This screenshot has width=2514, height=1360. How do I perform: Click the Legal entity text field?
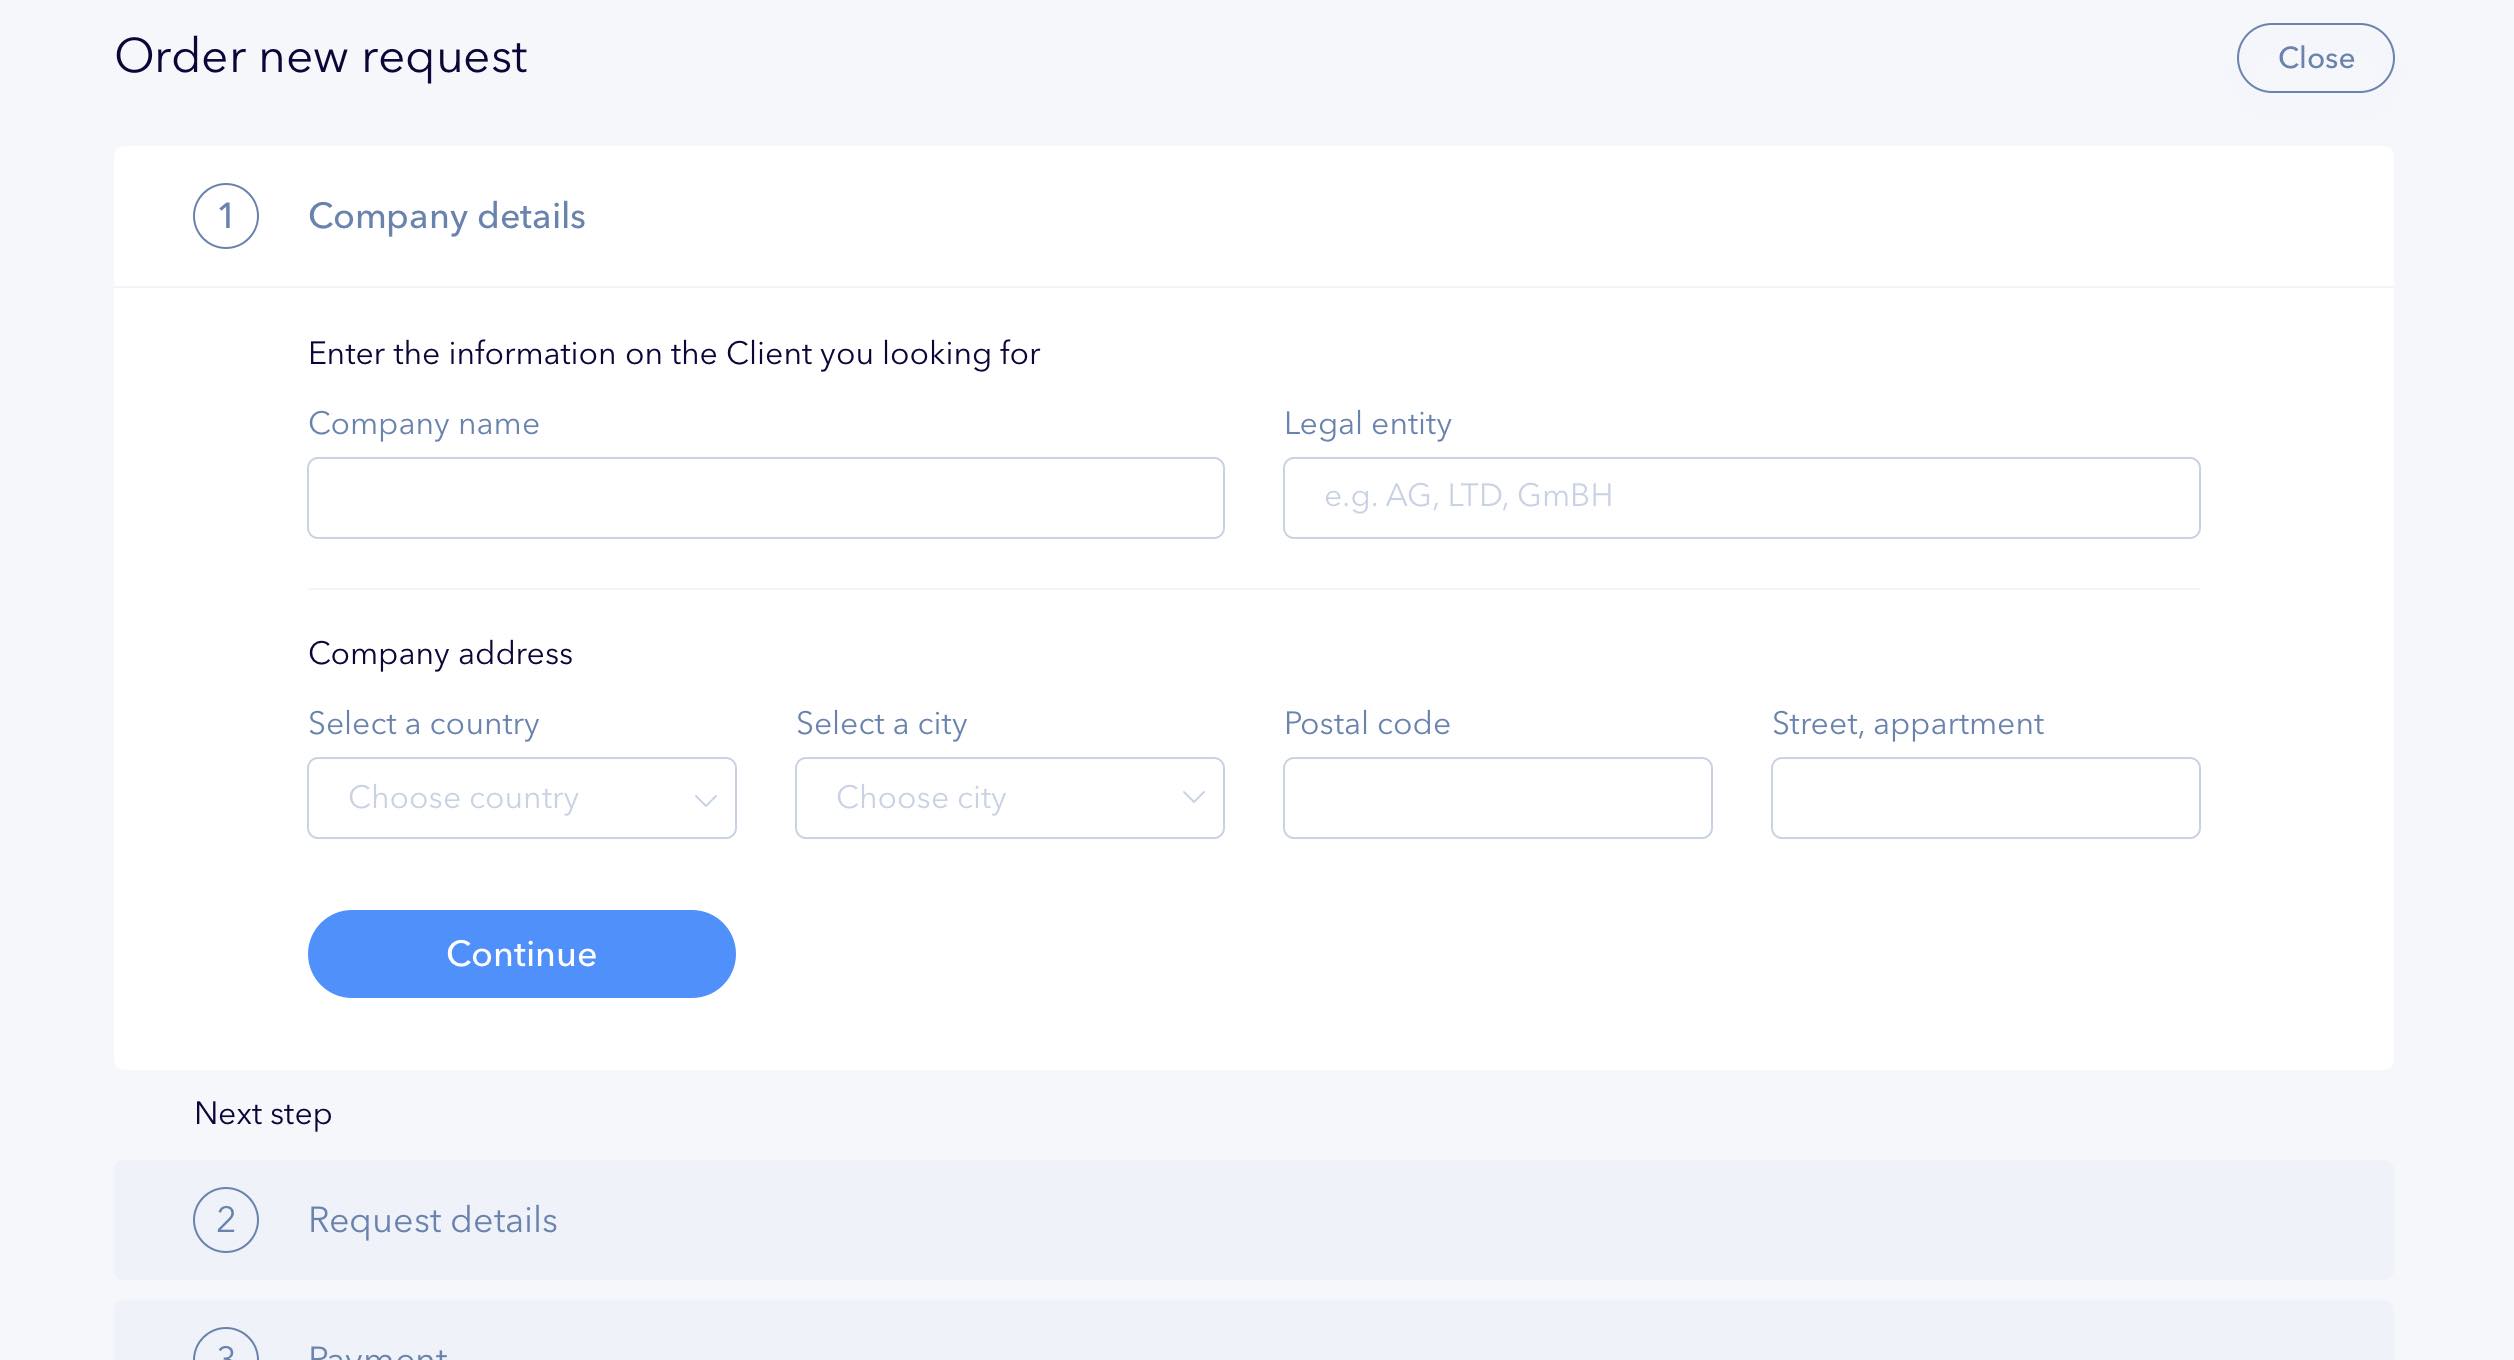tap(1741, 498)
